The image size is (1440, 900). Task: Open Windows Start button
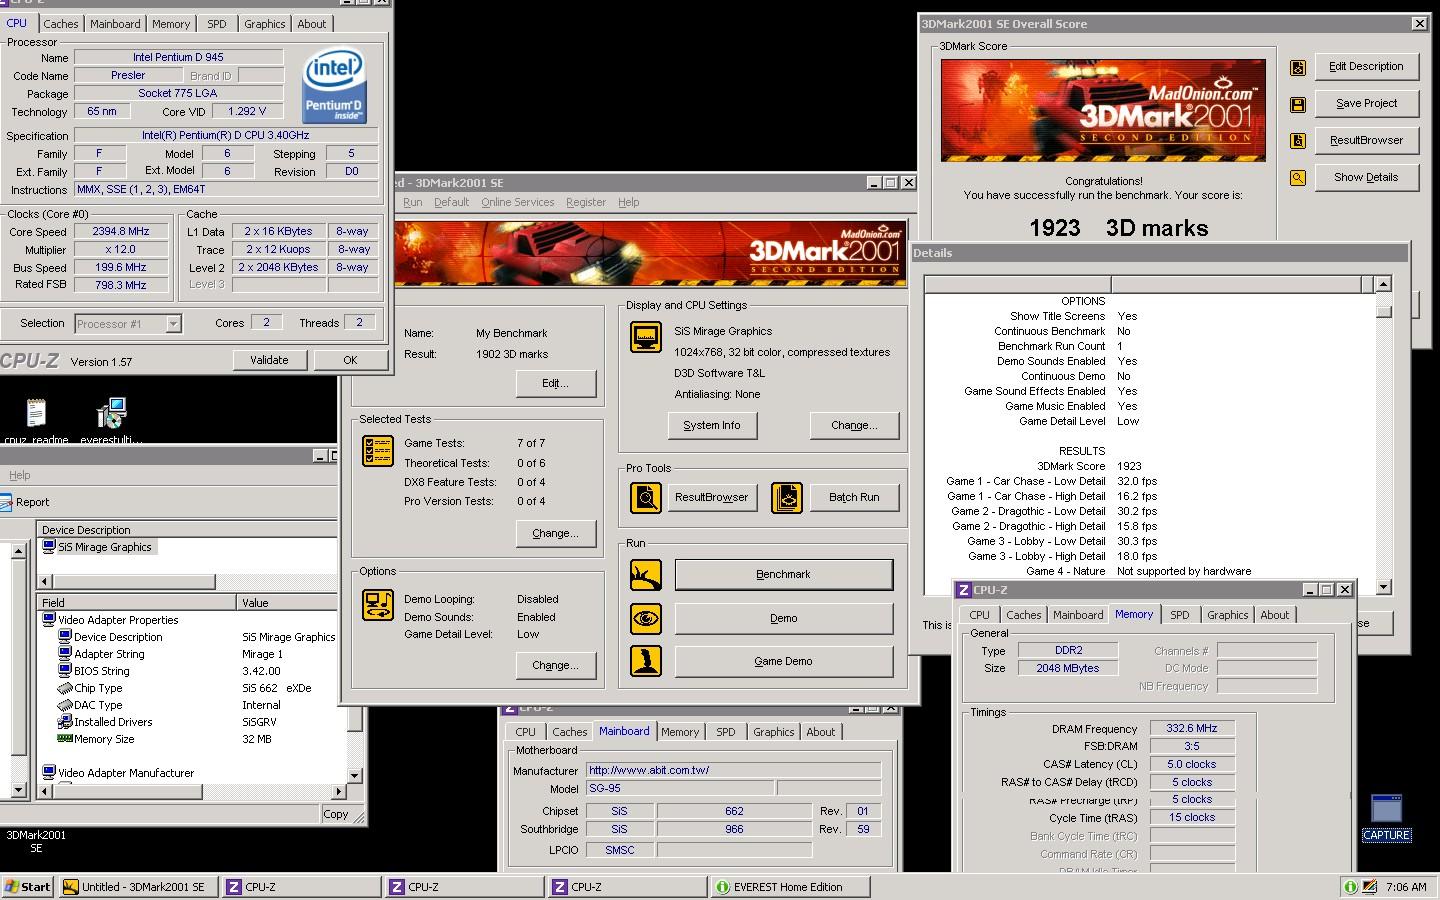coord(28,887)
